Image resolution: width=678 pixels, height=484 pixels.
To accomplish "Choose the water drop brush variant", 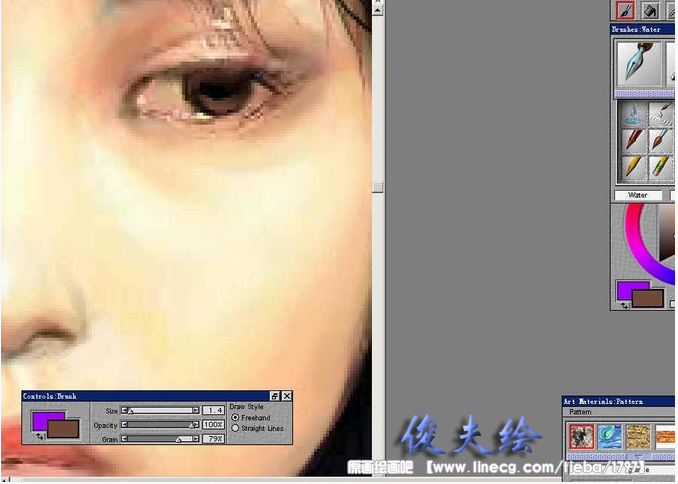I will point(632,114).
